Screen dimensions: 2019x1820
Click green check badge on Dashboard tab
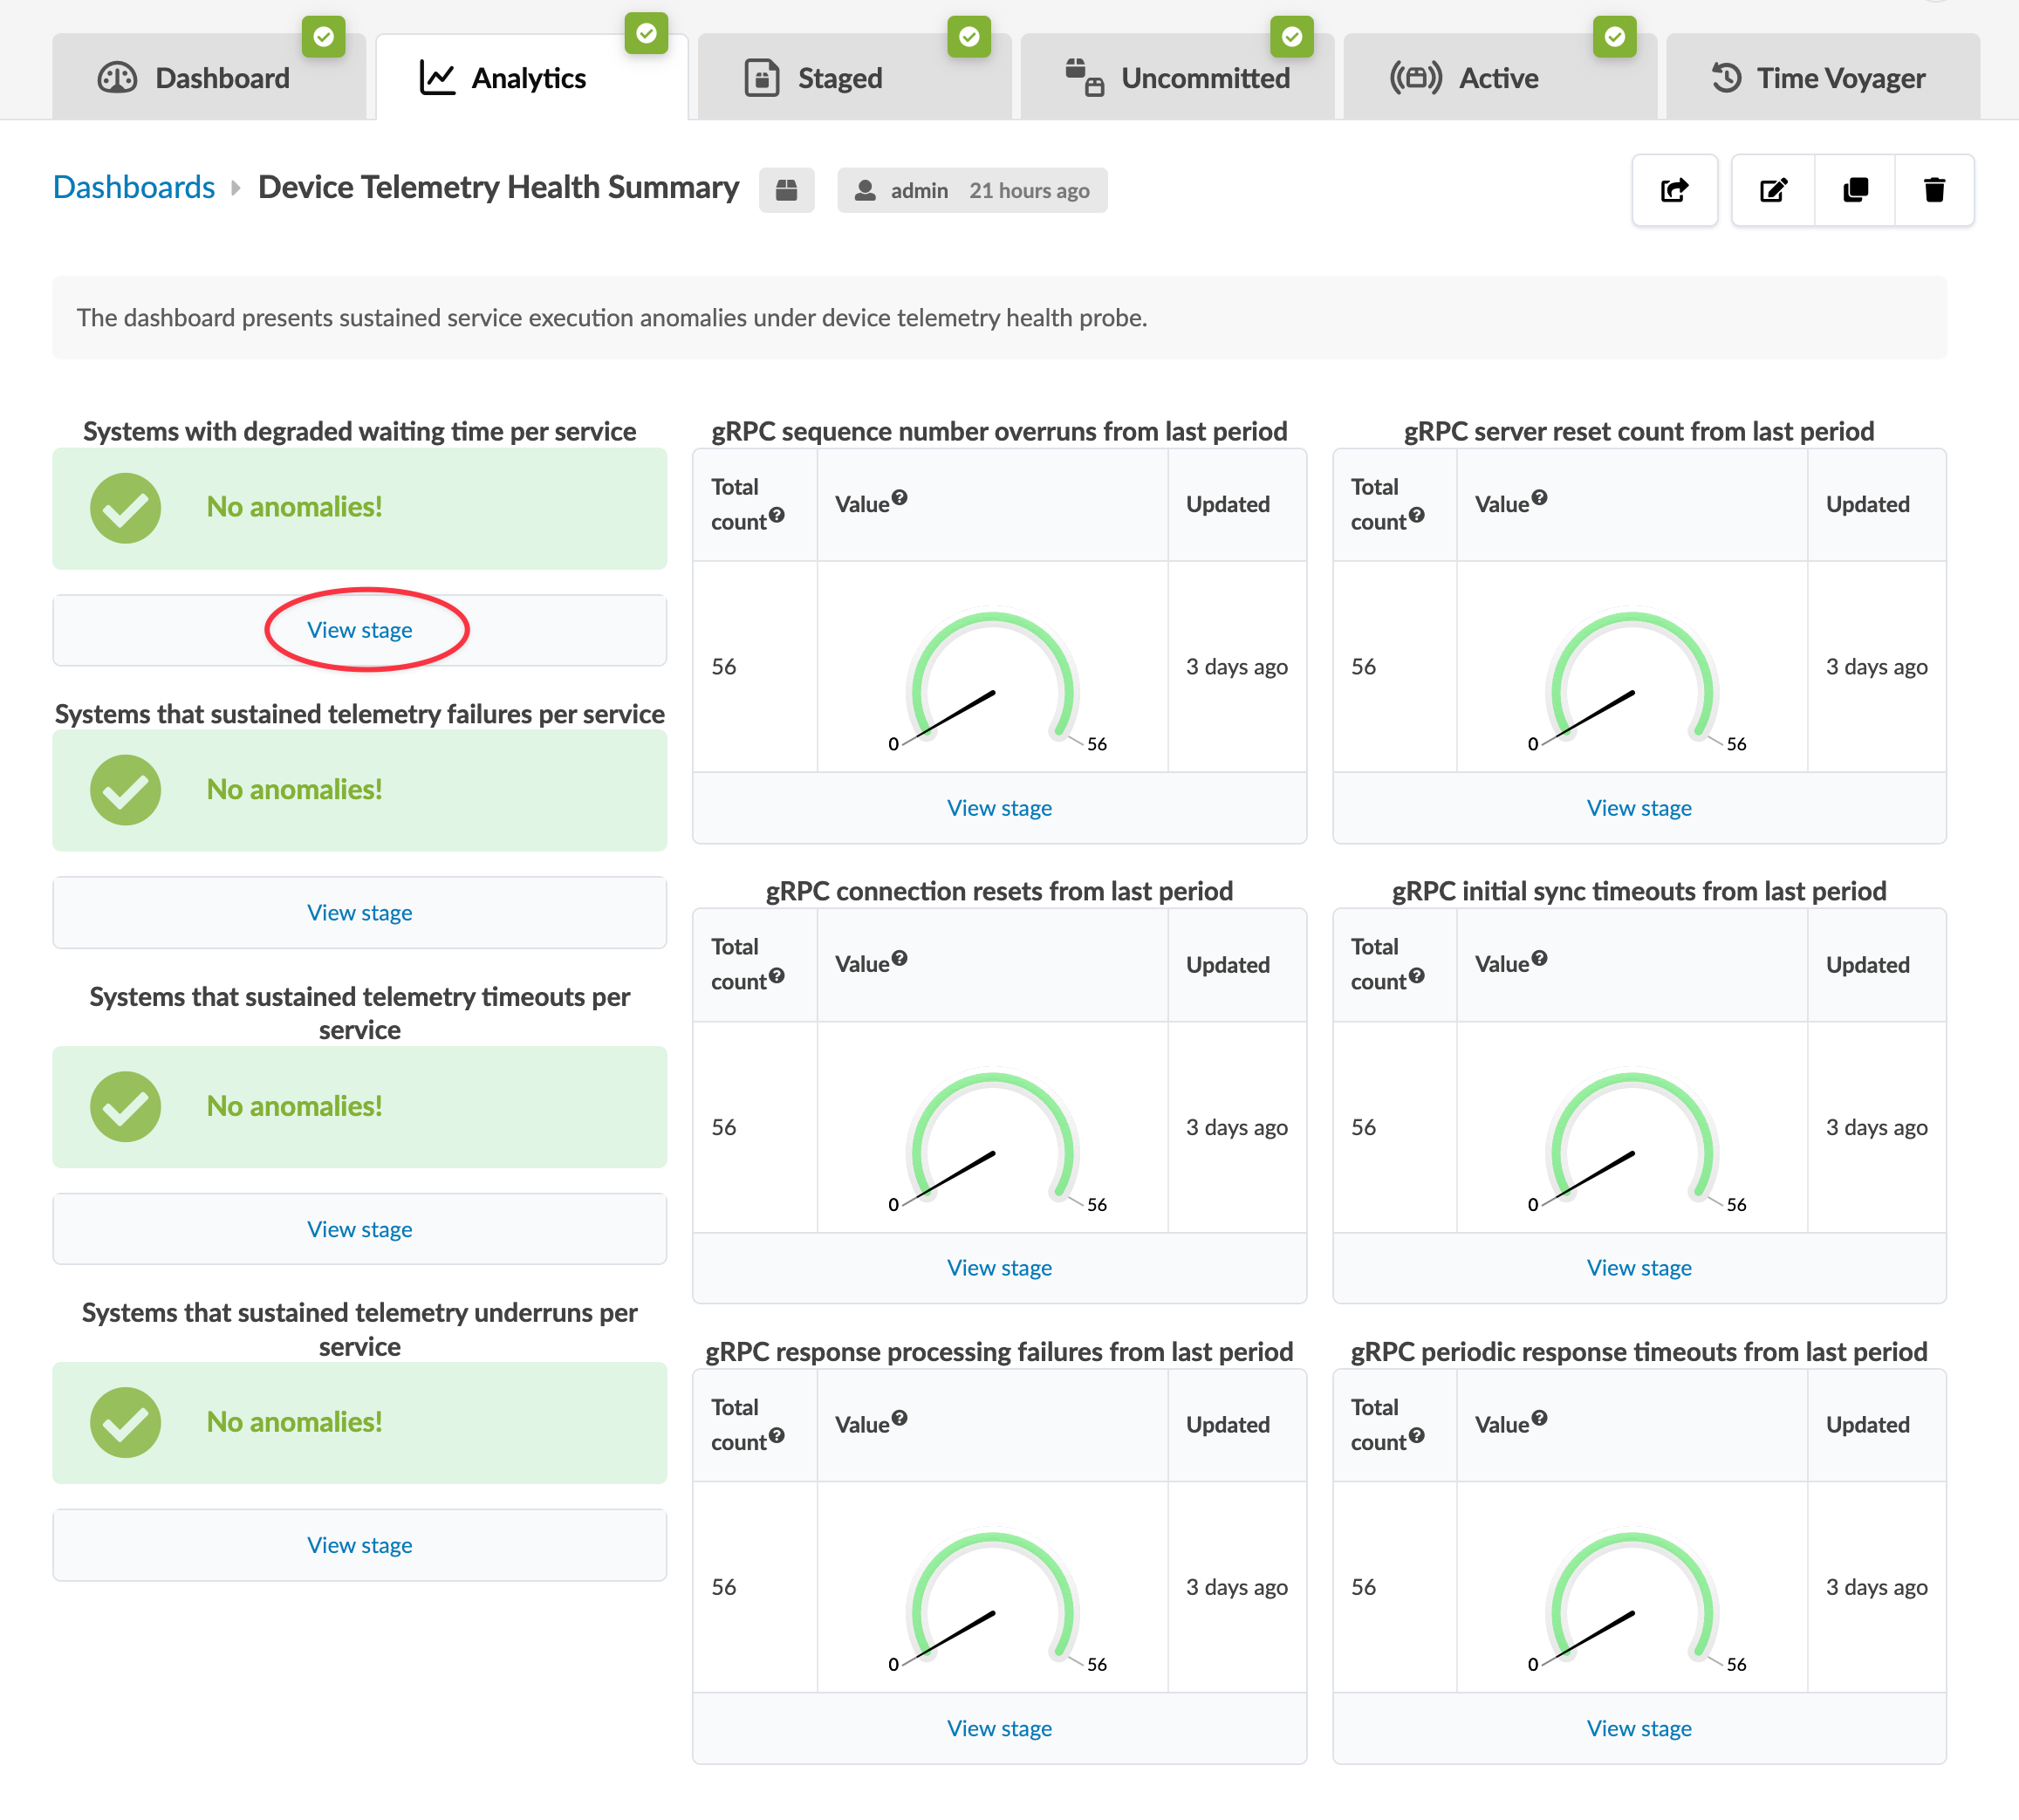coord(323,37)
